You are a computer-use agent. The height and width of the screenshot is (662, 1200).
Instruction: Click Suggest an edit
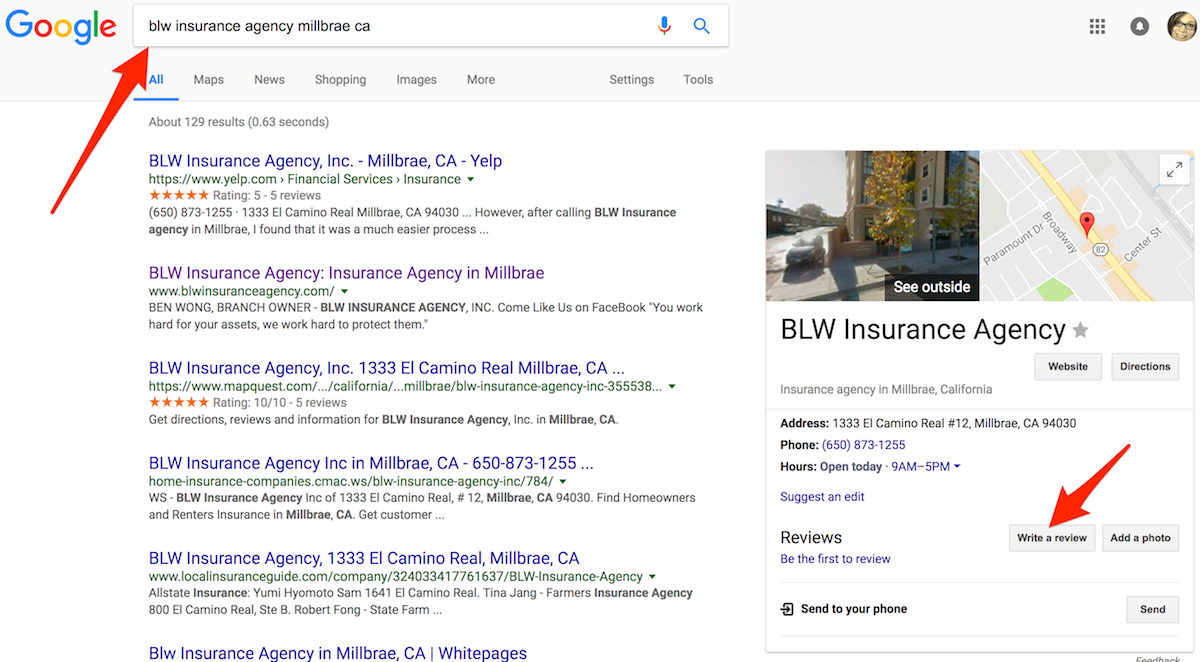click(822, 497)
